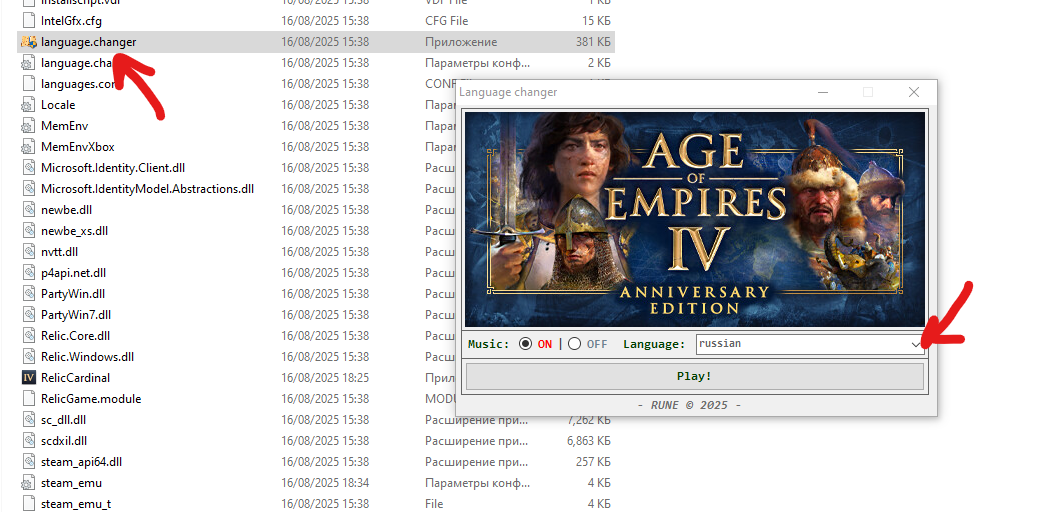Select the music OFF radio button
Image resolution: width=1046 pixels, height=512 pixels.
[x=574, y=344]
